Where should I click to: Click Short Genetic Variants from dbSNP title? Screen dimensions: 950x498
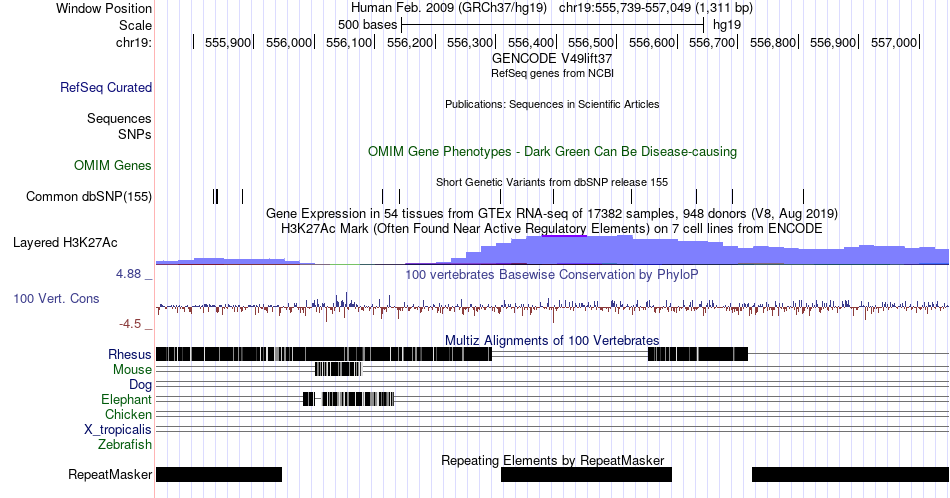point(552,182)
